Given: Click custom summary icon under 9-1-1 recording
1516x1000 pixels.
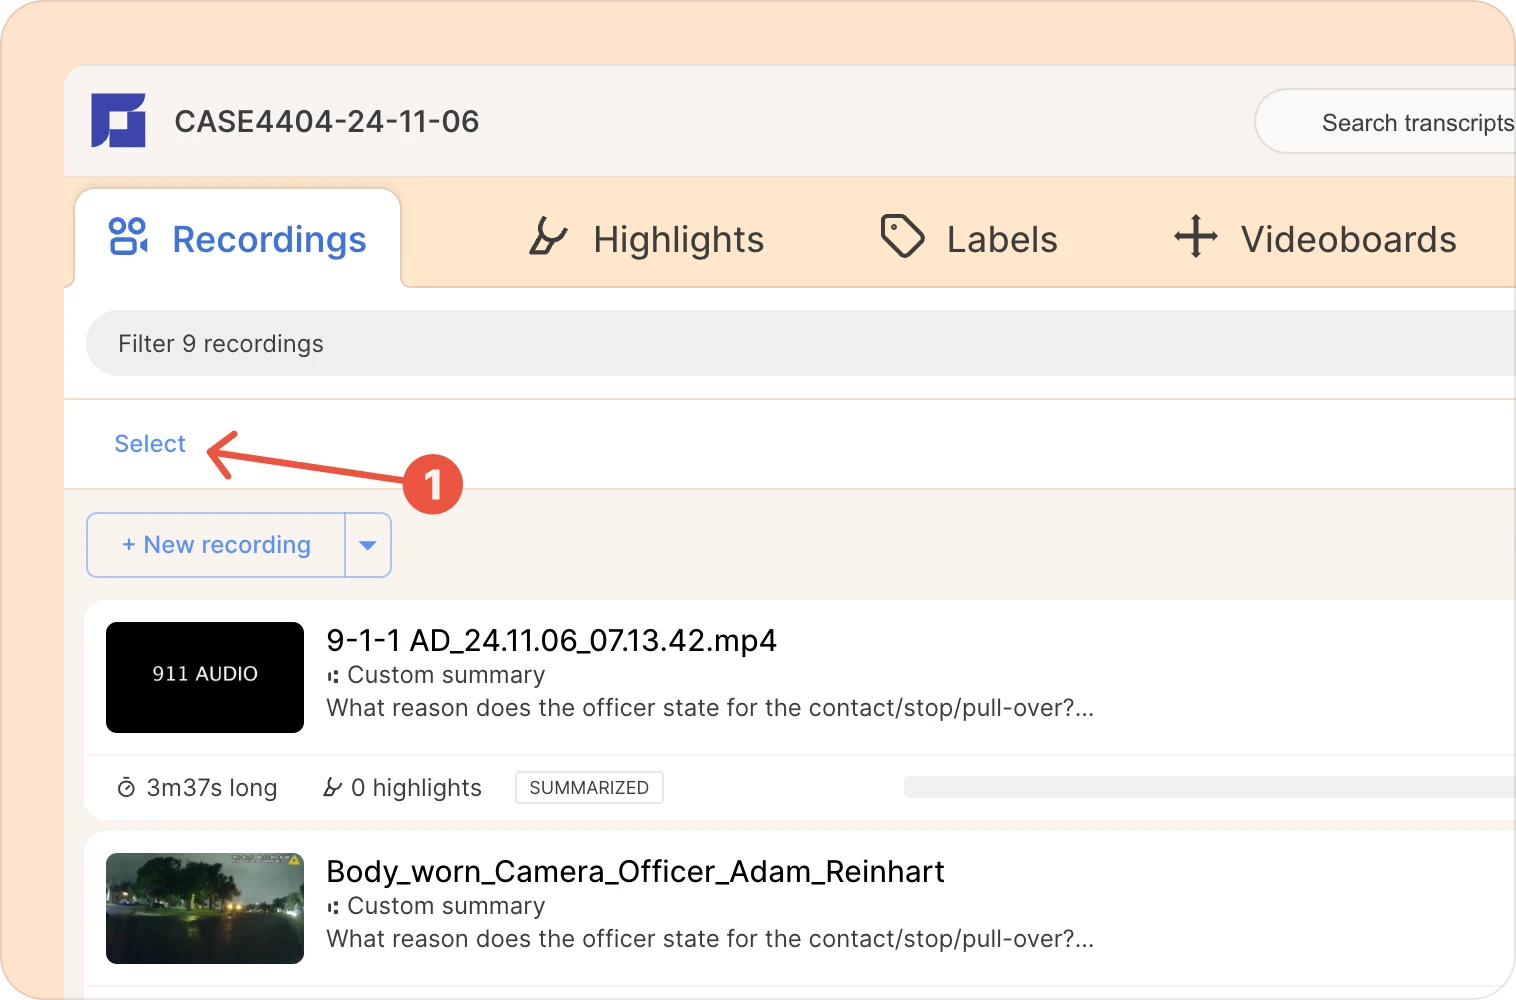Looking at the screenshot, I should [x=333, y=676].
